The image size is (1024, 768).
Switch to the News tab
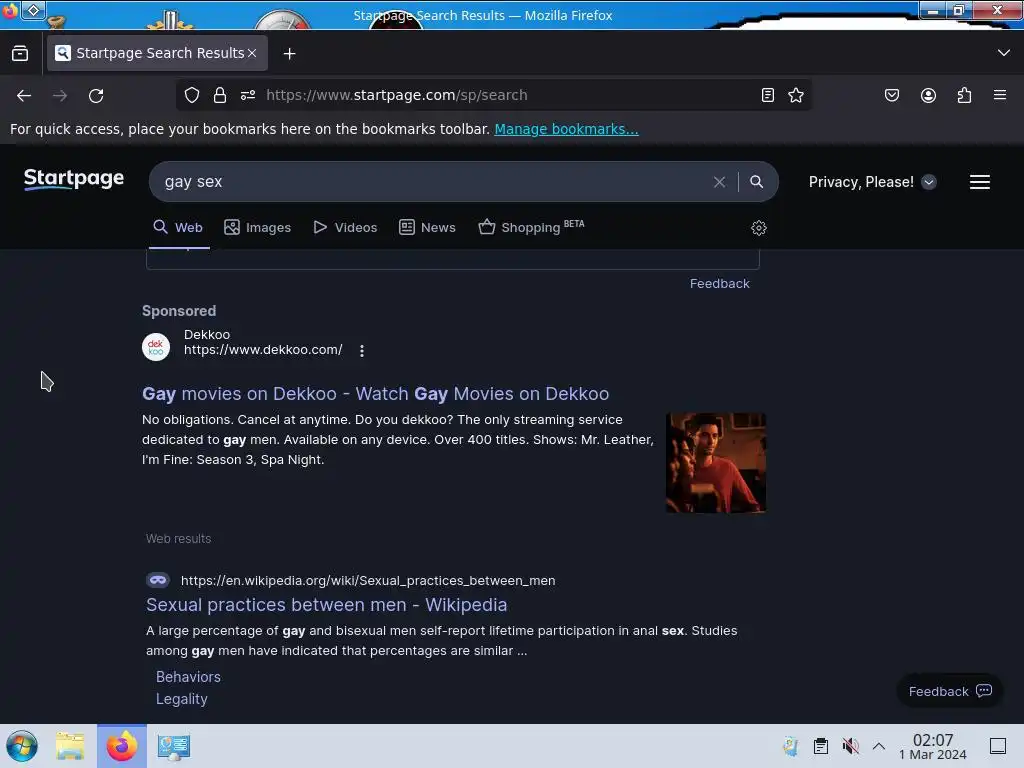coord(427,227)
